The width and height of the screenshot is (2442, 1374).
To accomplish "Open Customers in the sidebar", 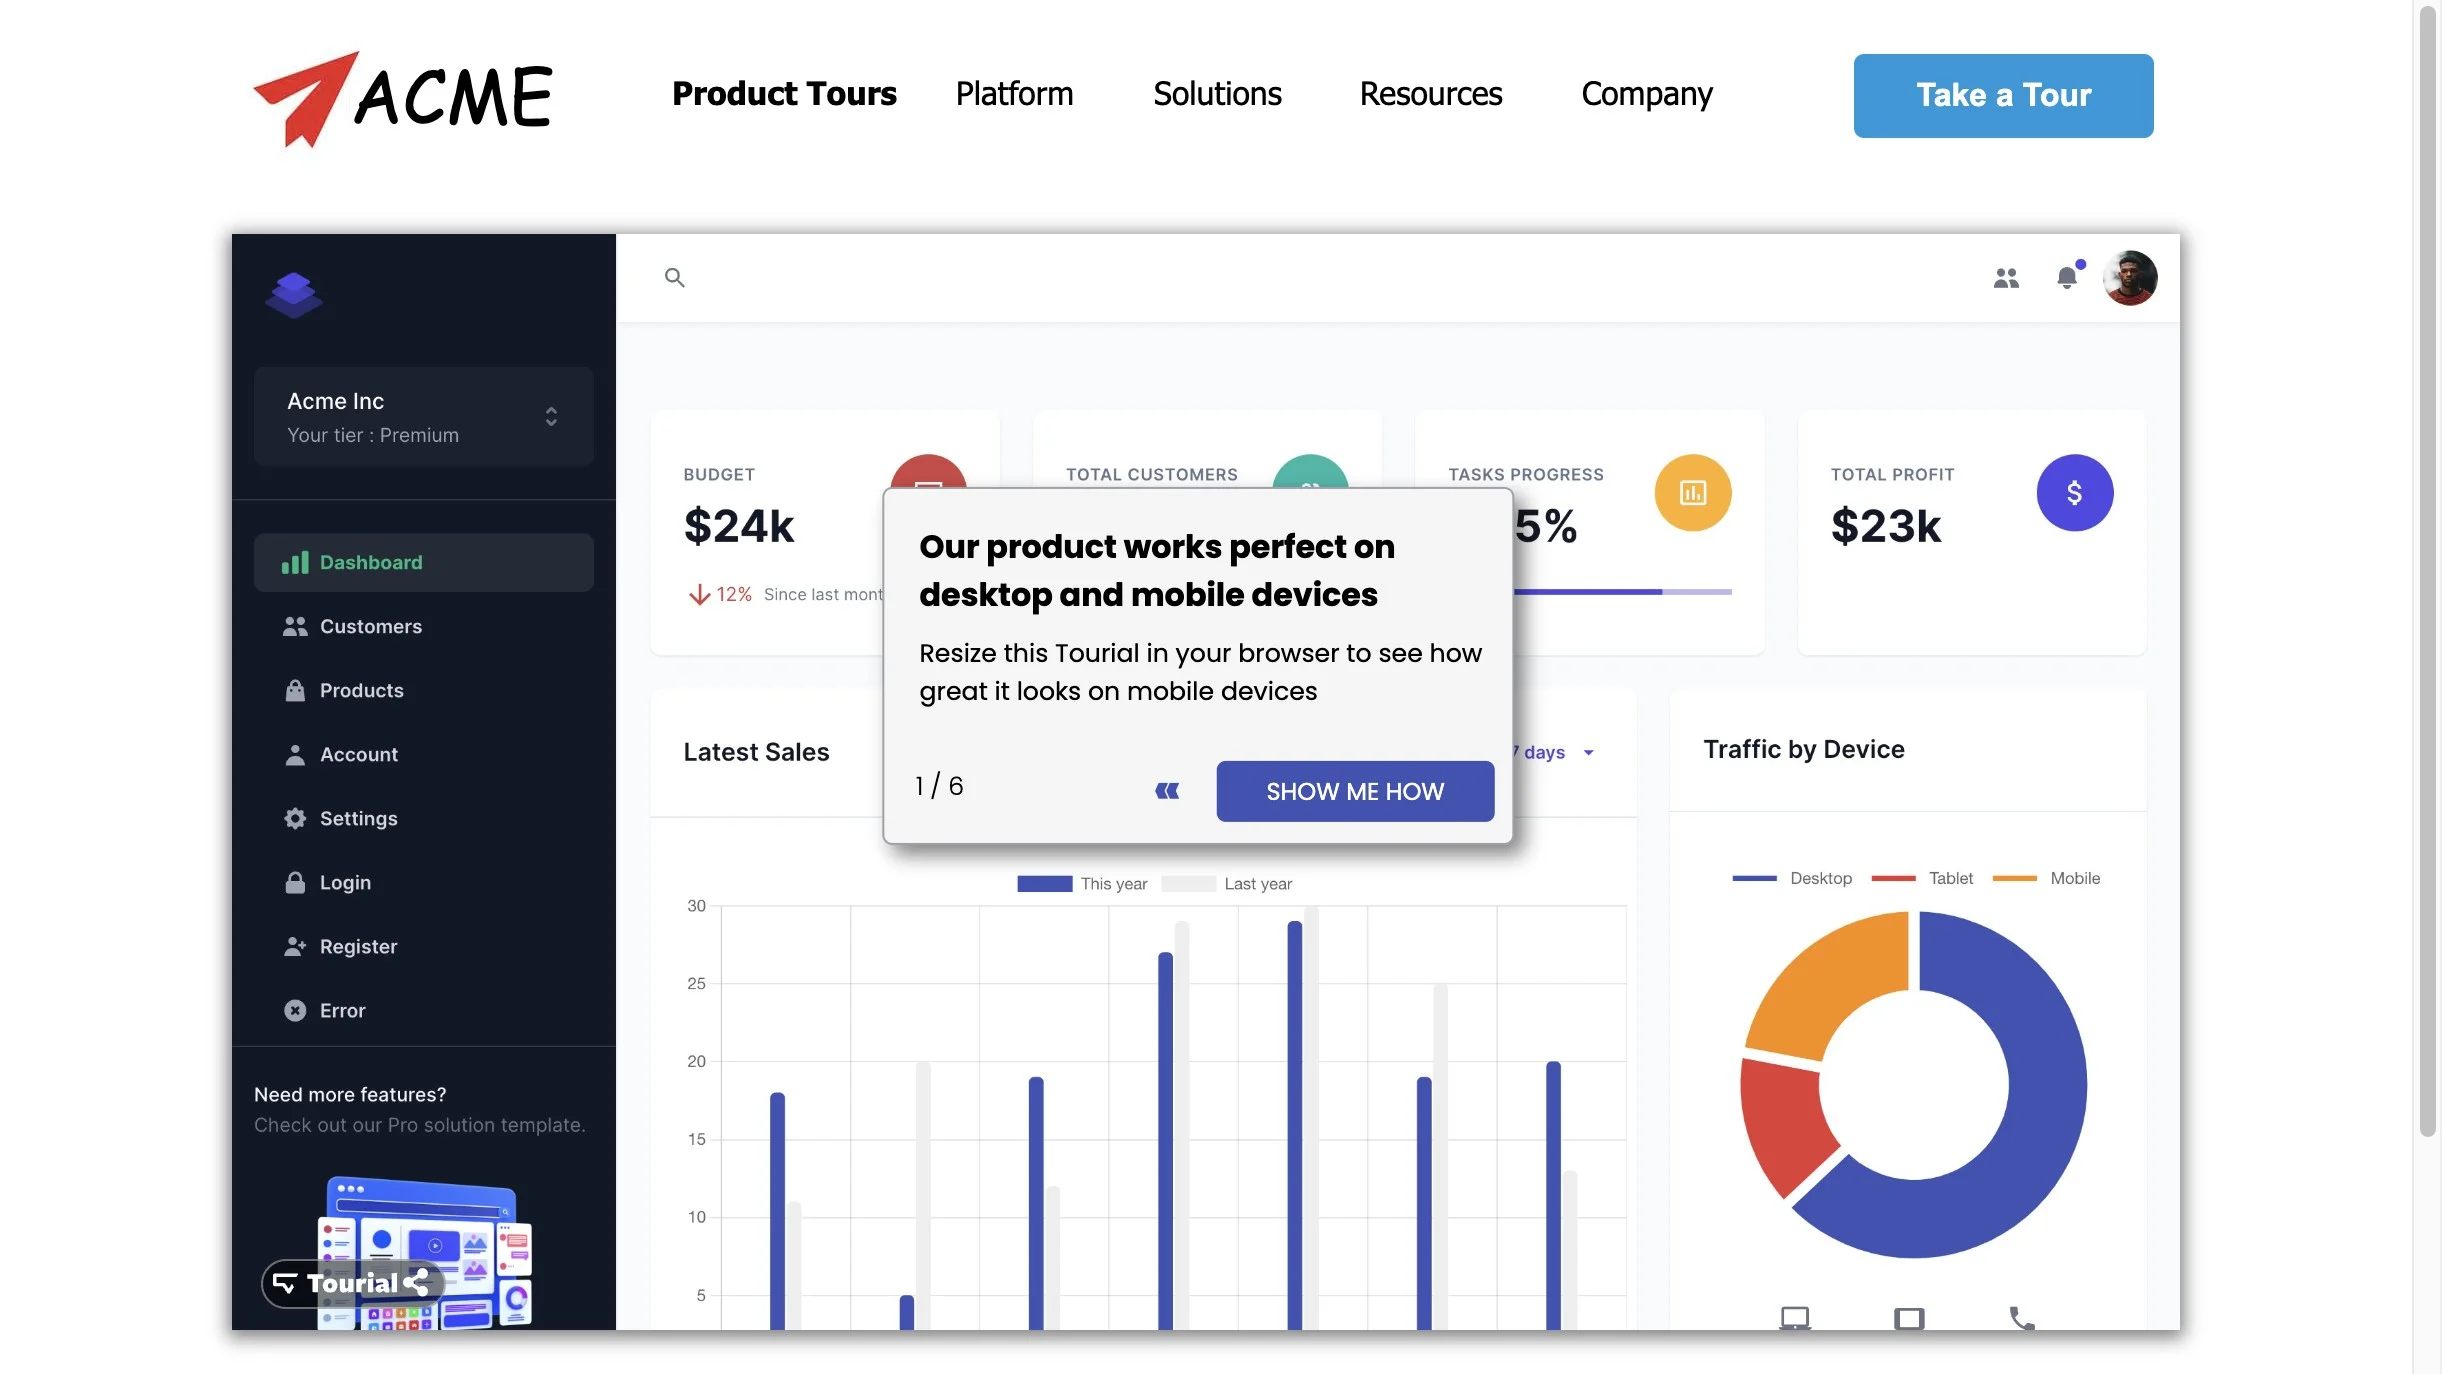I will coord(424,627).
